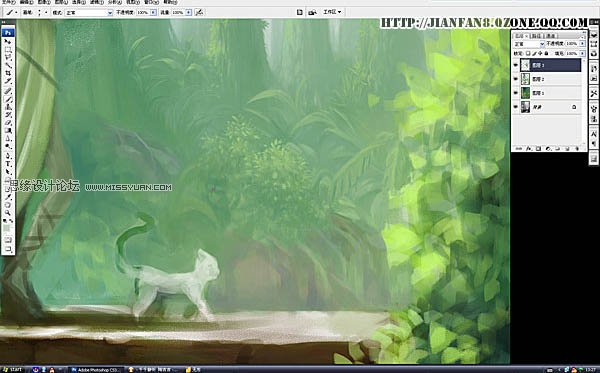Click taskbar clock showing 13:27
Viewport: 600px width, 373px height.
590,370
